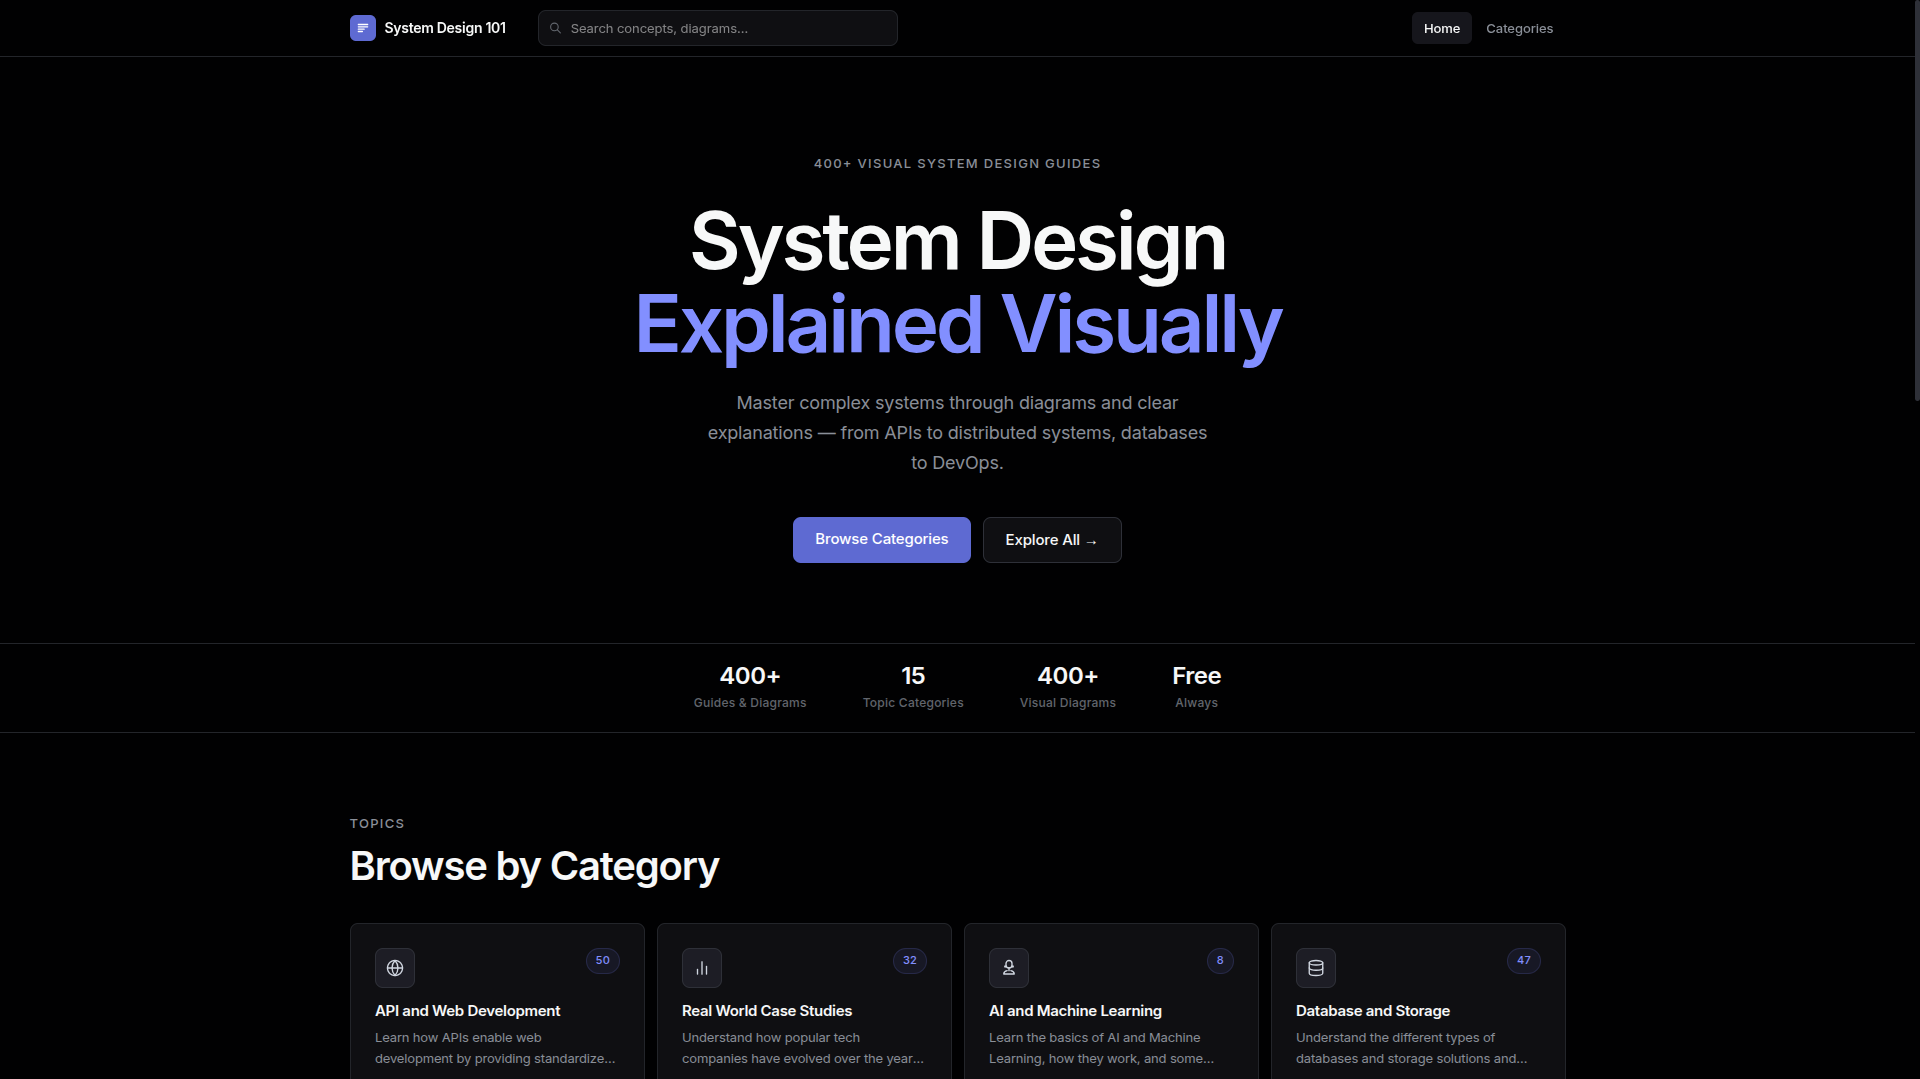1920x1079 pixels.
Task: Focus the Search concepts, diagrams input
Action: tap(718, 28)
